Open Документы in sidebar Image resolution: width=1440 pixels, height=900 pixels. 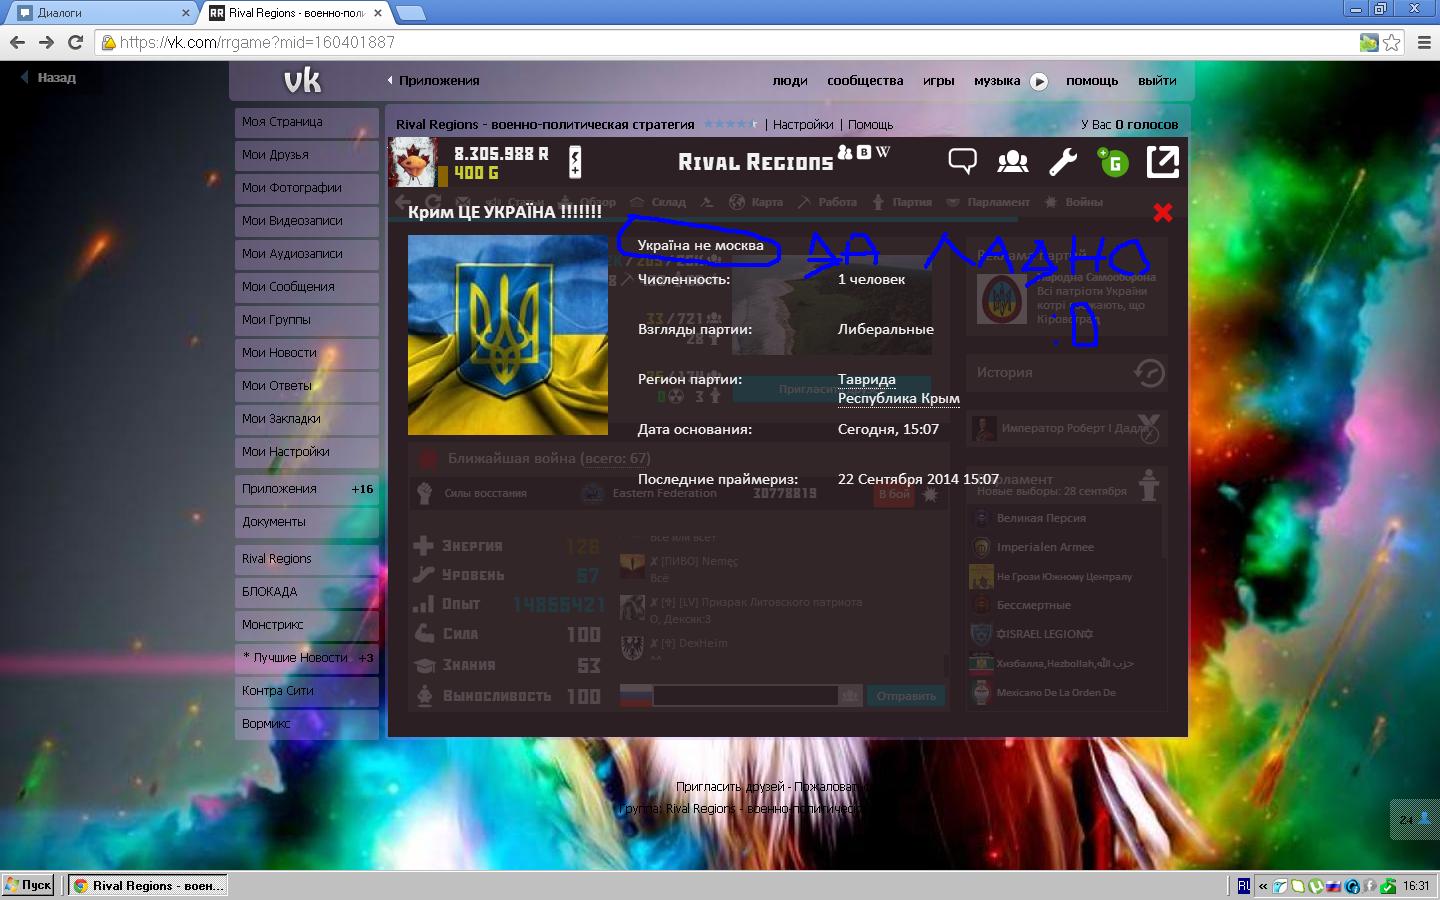point(307,522)
